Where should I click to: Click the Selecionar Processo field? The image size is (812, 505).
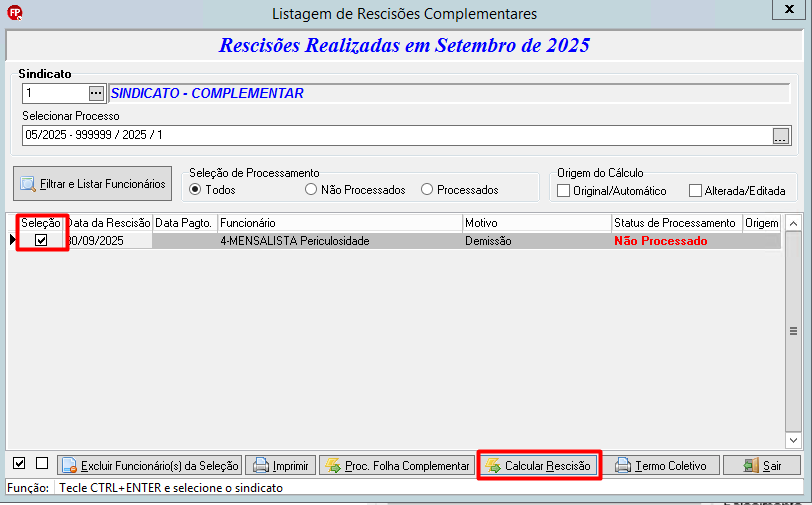[398, 135]
